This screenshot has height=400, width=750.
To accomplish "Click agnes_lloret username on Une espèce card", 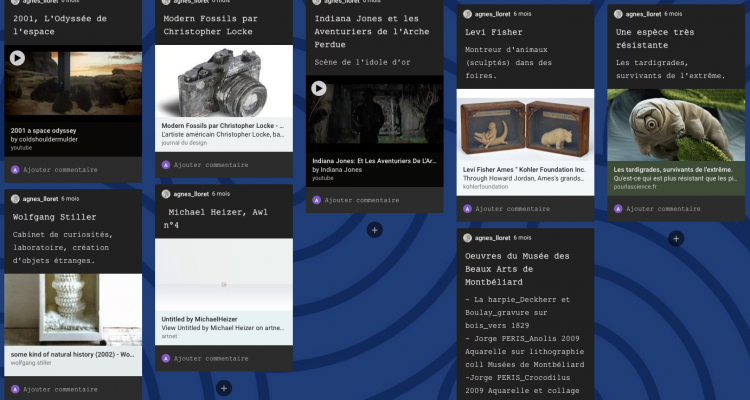I will pos(643,14).
